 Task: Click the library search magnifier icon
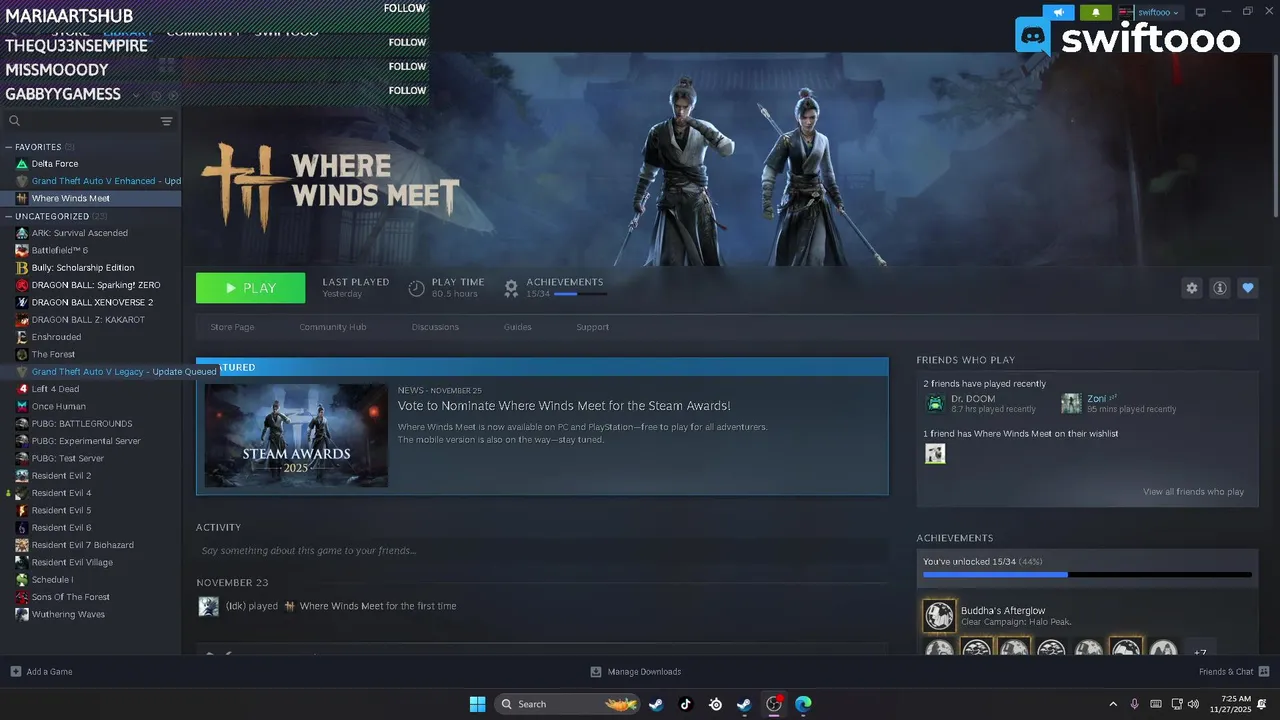[15, 121]
